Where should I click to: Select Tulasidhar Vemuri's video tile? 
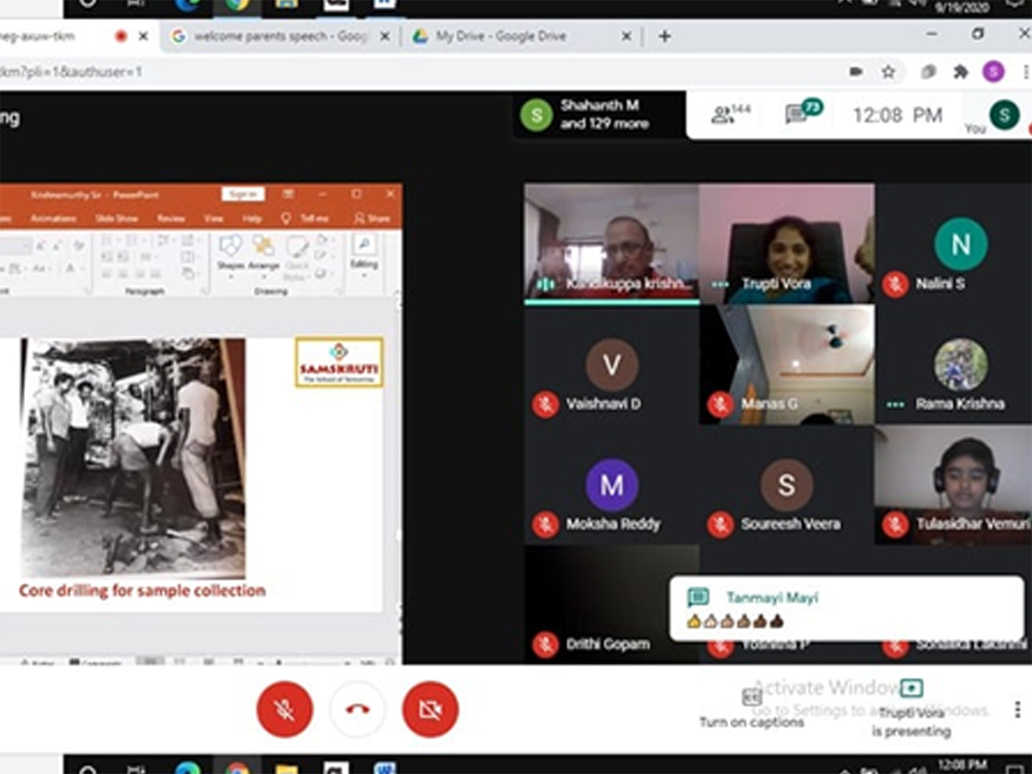tap(952, 484)
